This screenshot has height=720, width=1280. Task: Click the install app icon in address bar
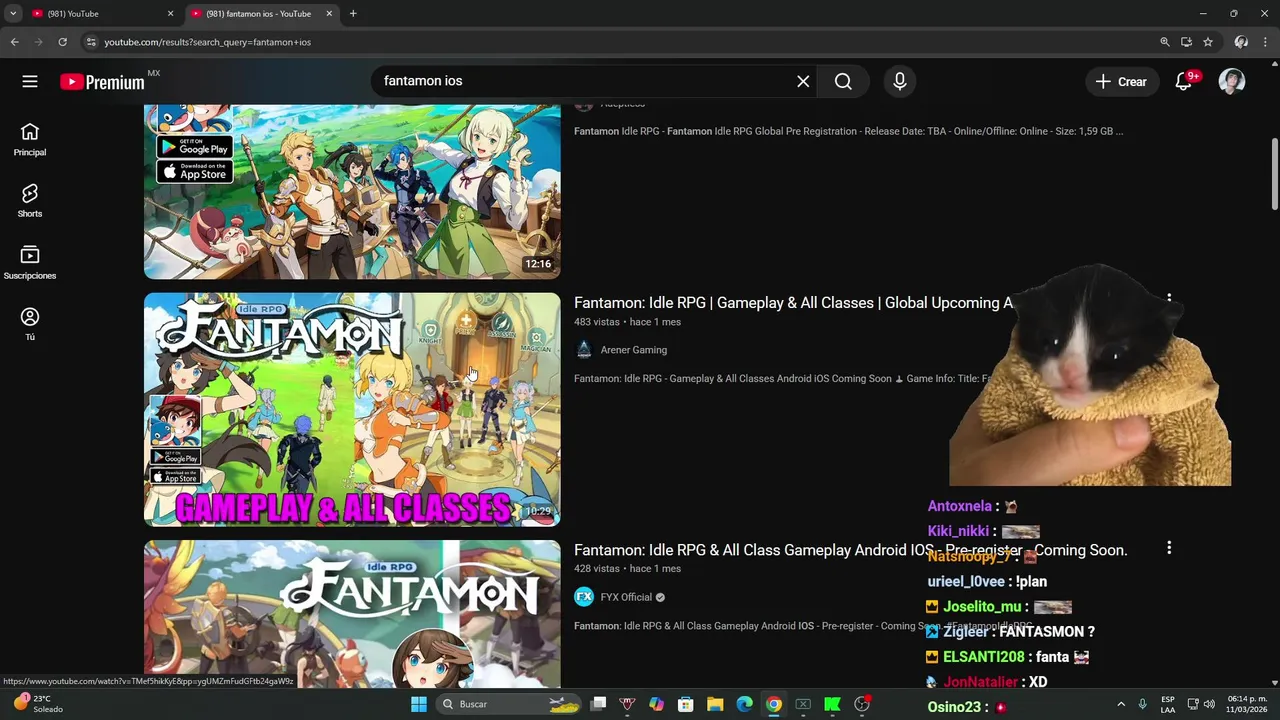1186,42
